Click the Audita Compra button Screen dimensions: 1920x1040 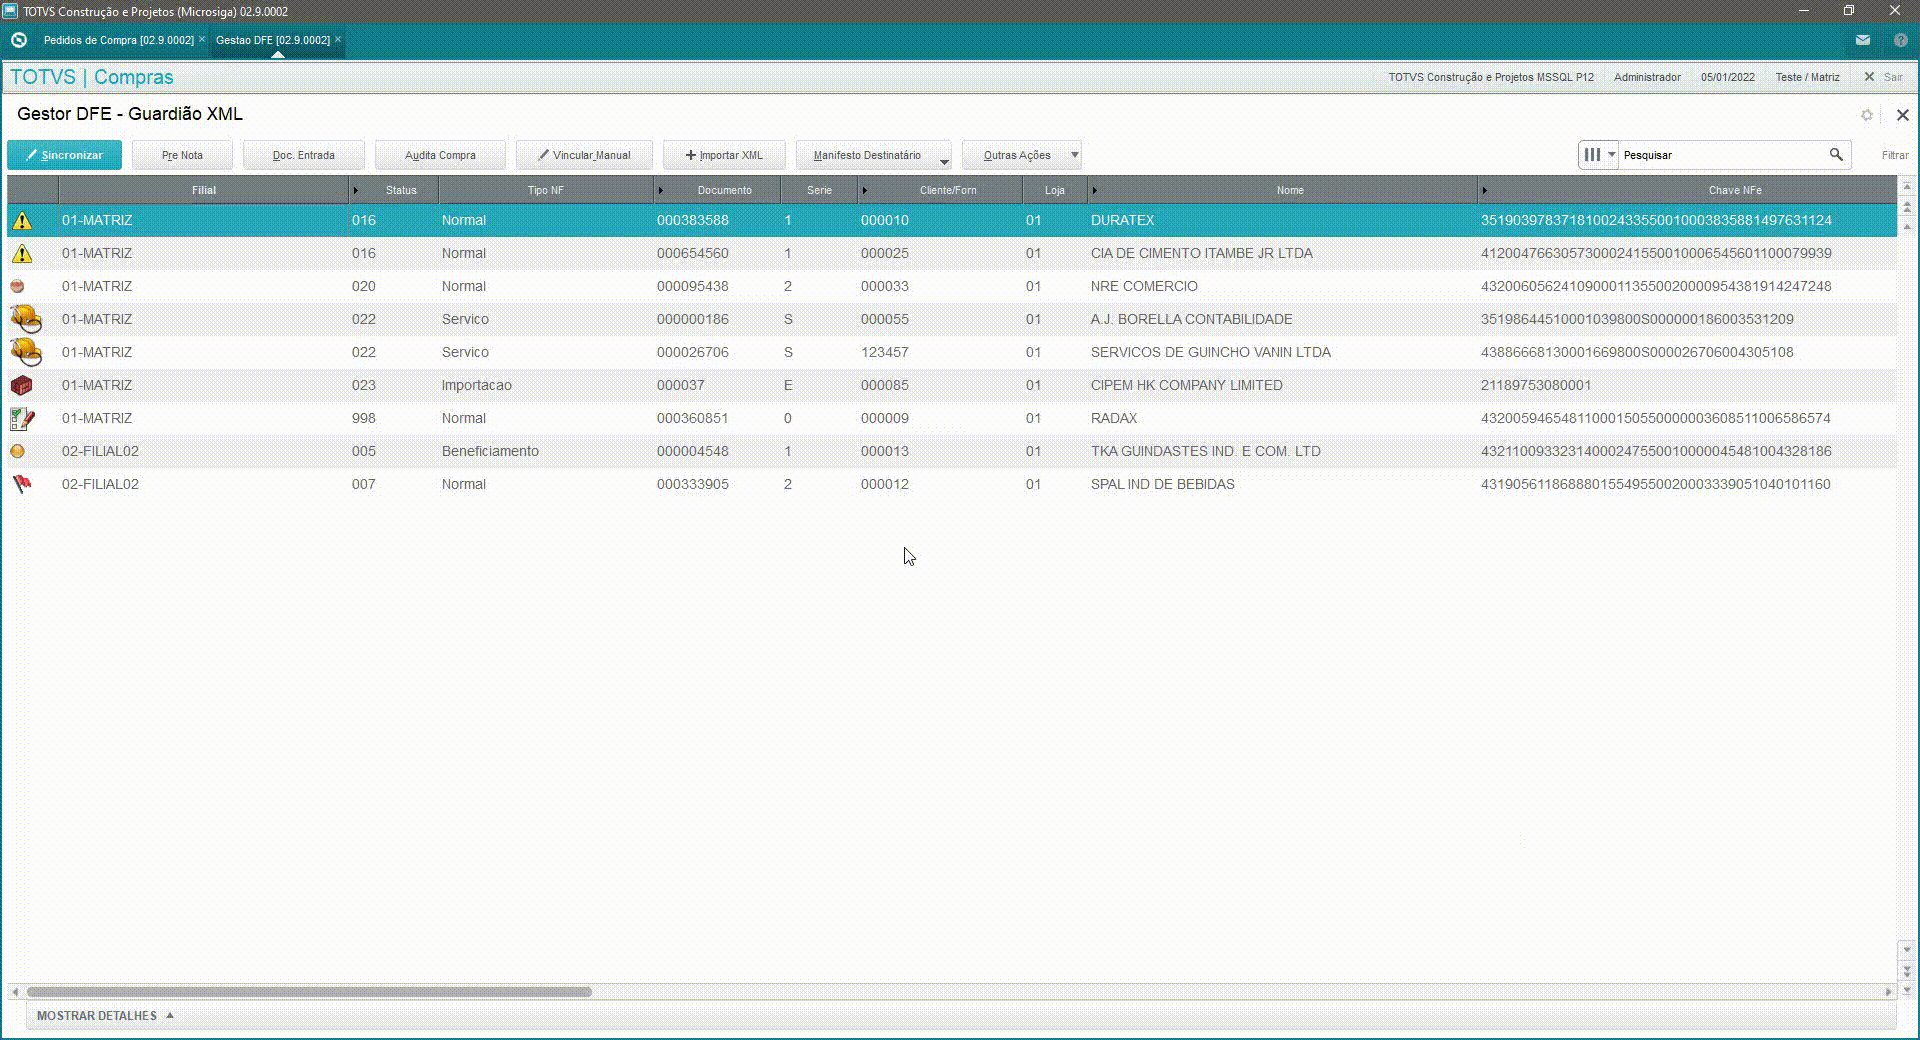440,155
